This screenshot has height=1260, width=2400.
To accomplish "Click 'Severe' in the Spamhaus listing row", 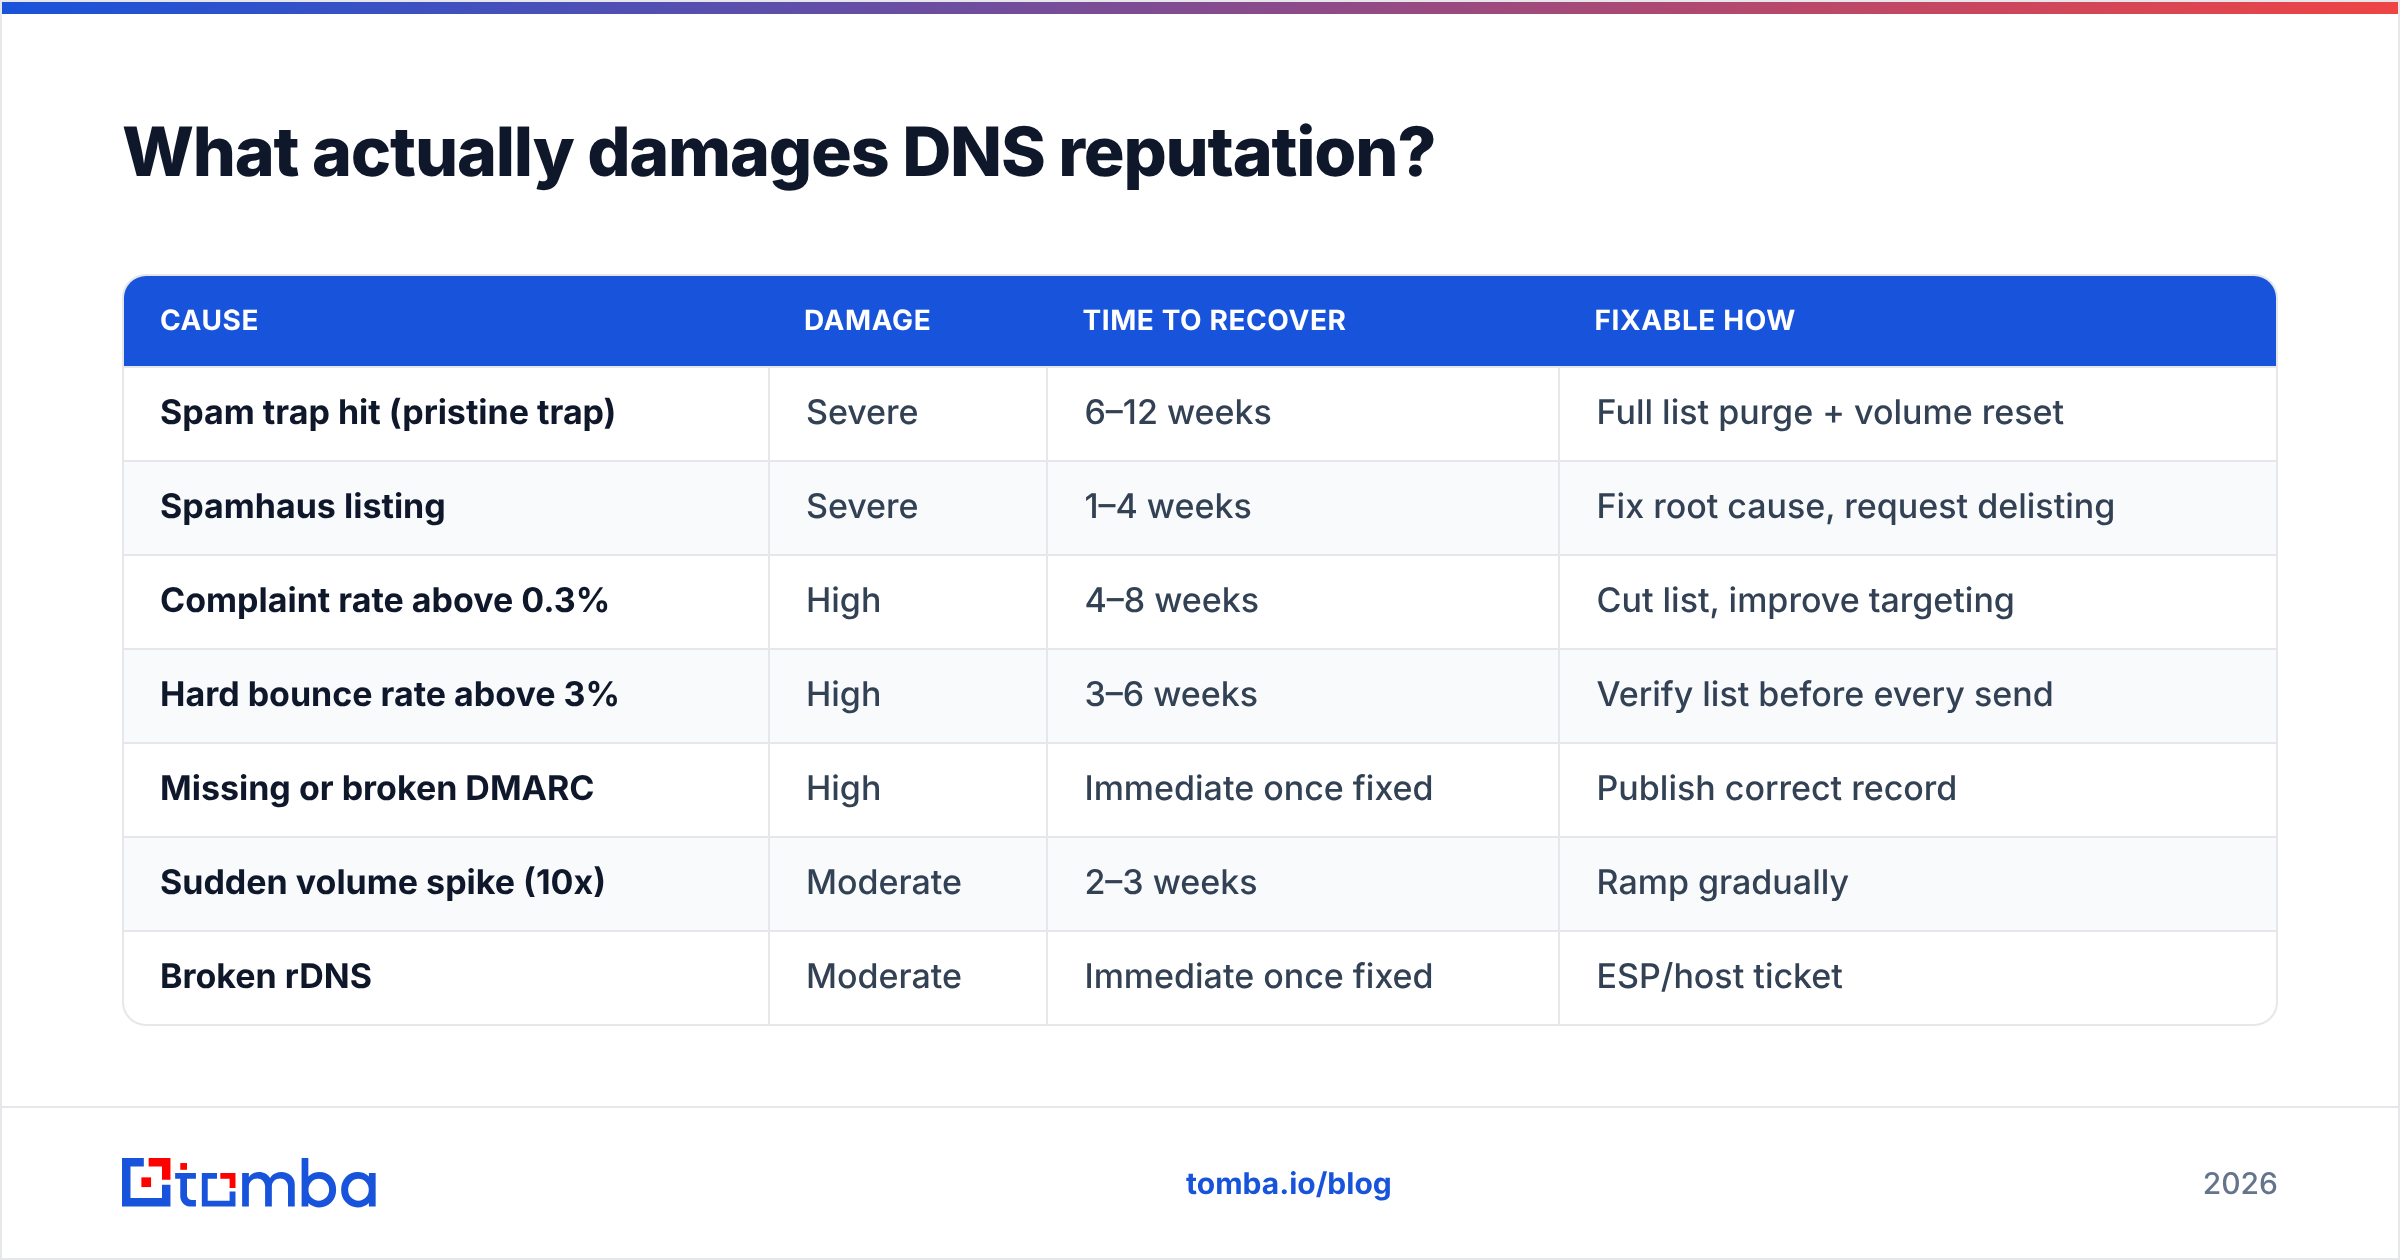I will pos(862,507).
